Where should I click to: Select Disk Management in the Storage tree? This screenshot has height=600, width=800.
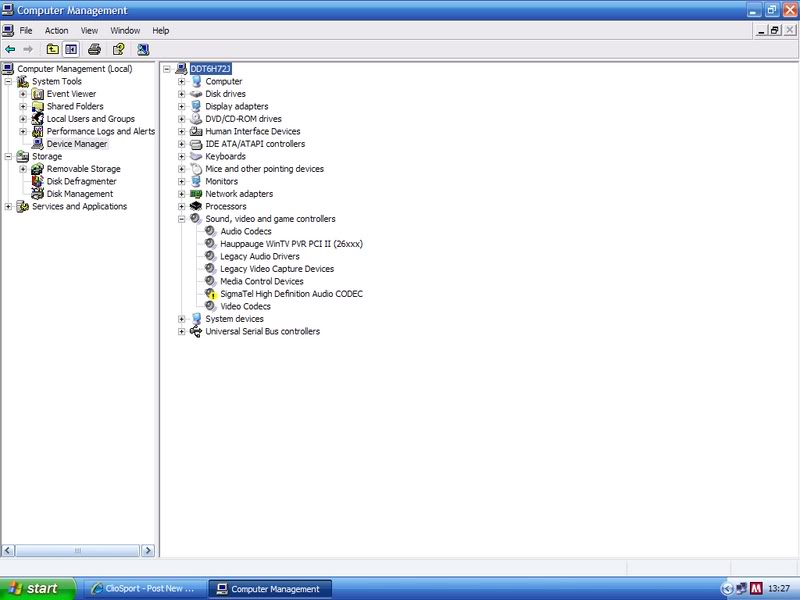tap(79, 194)
